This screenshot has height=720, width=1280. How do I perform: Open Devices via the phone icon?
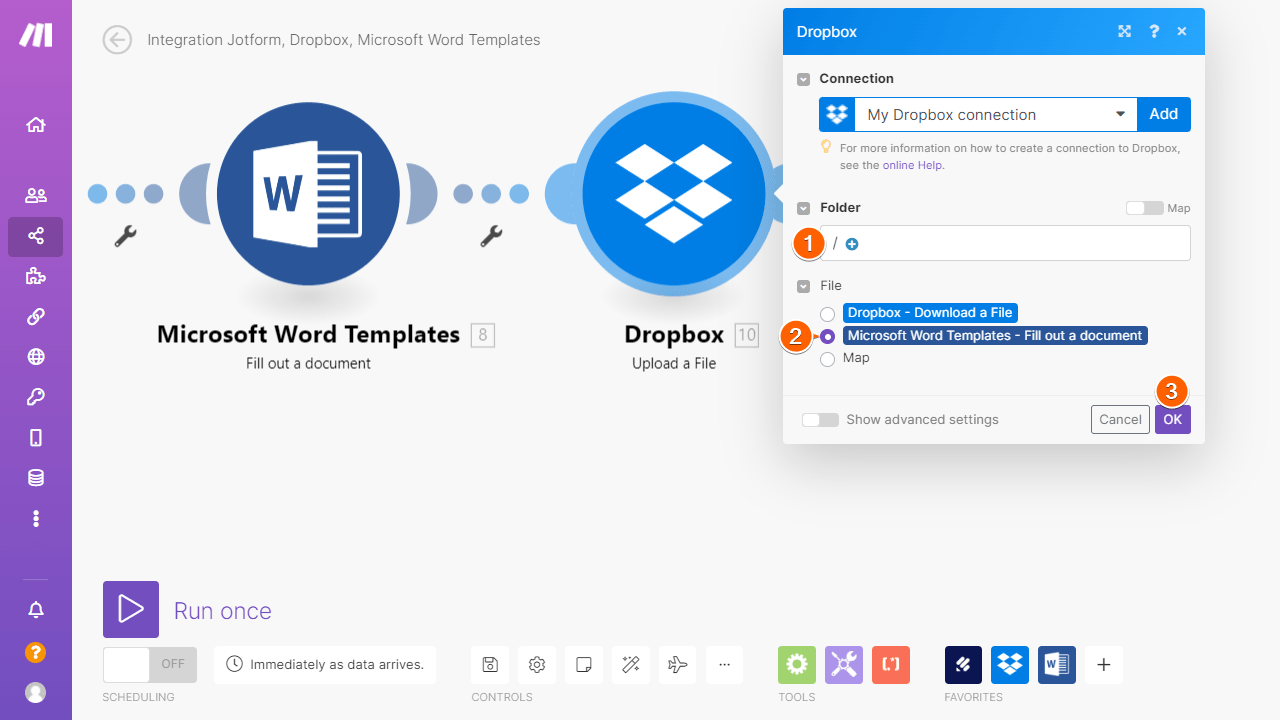[x=36, y=438]
